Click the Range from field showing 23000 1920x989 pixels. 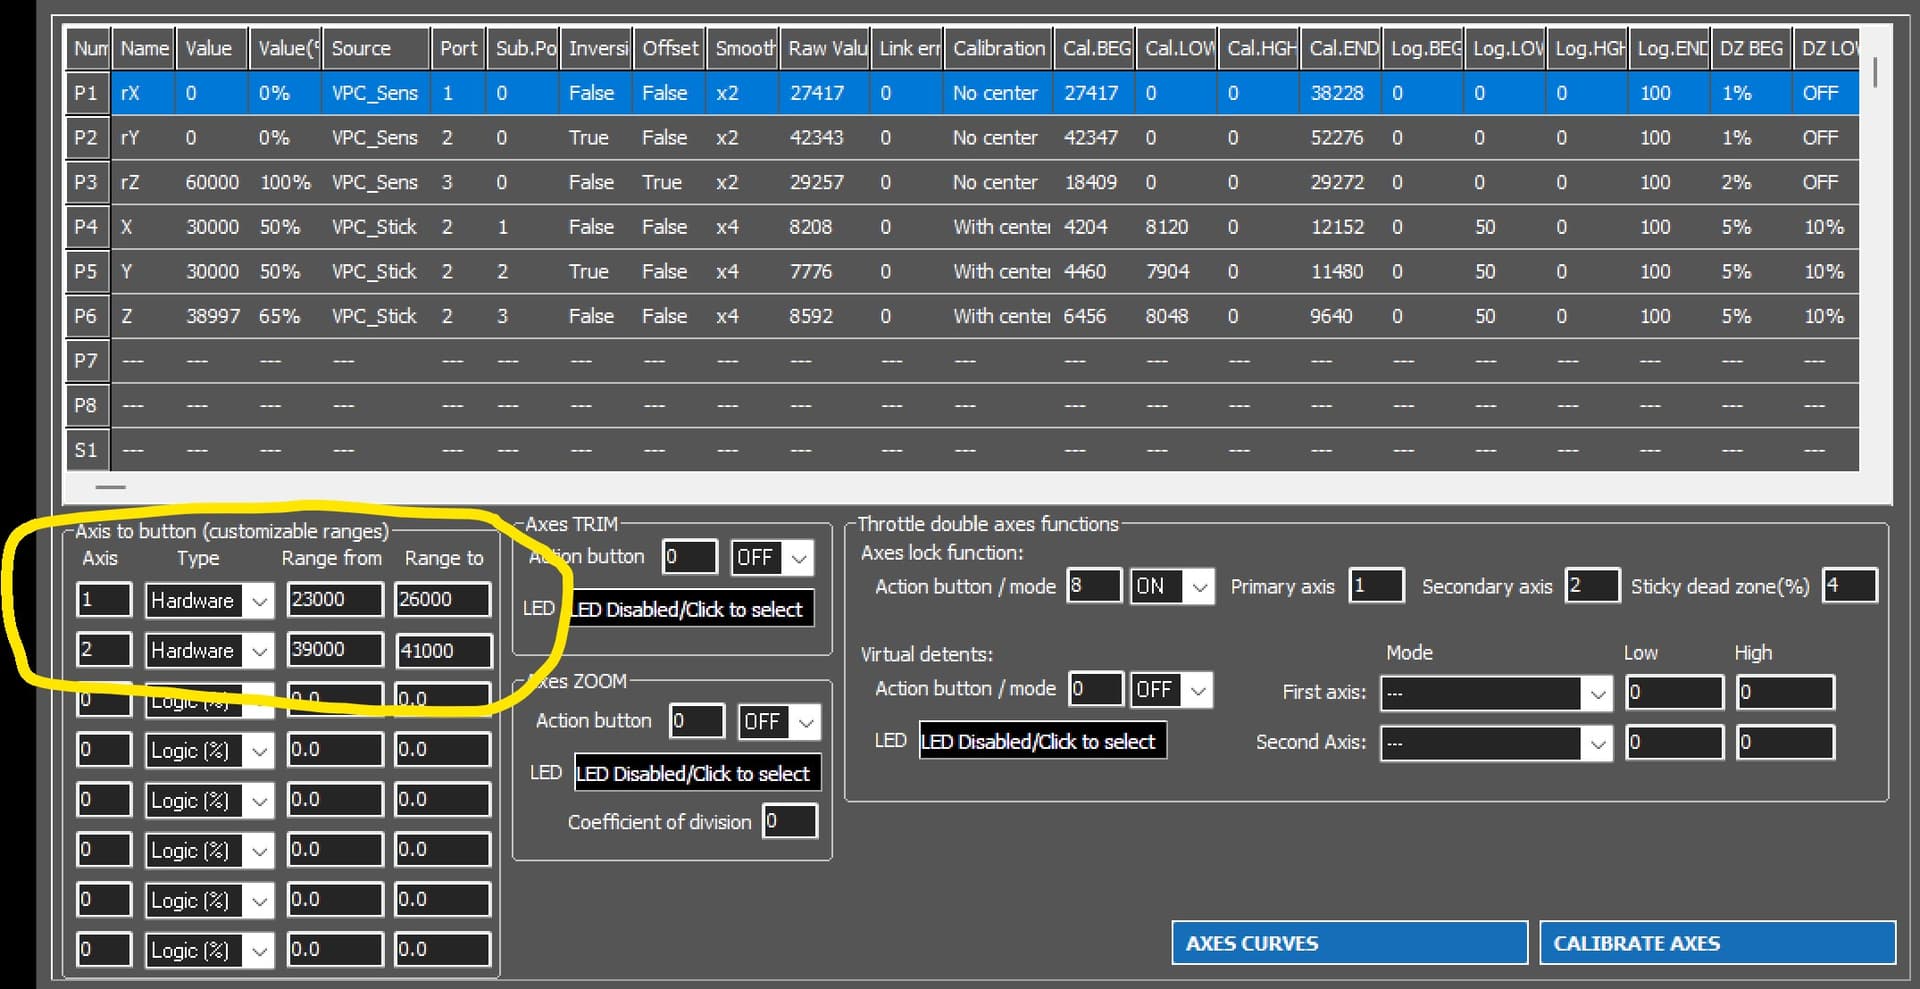[x=334, y=600]
